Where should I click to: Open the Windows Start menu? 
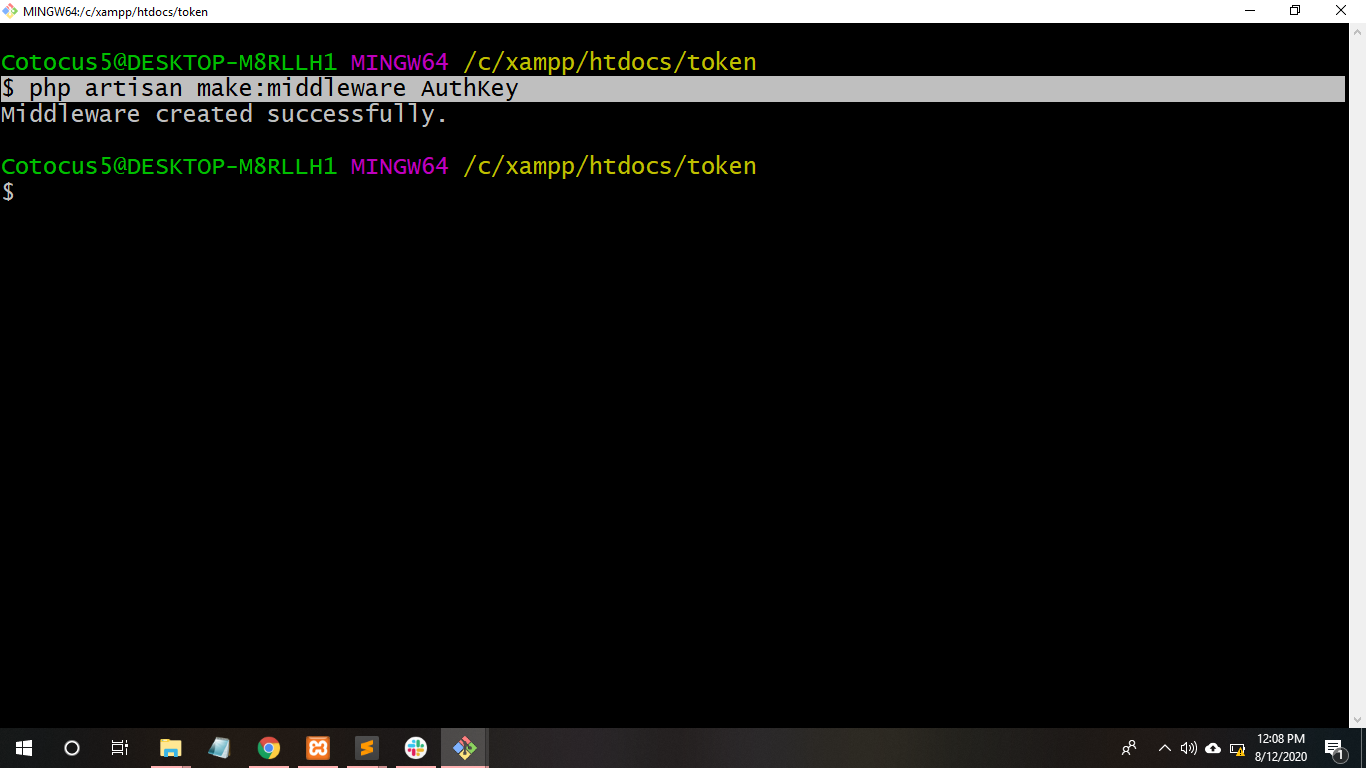coord(24,748)
